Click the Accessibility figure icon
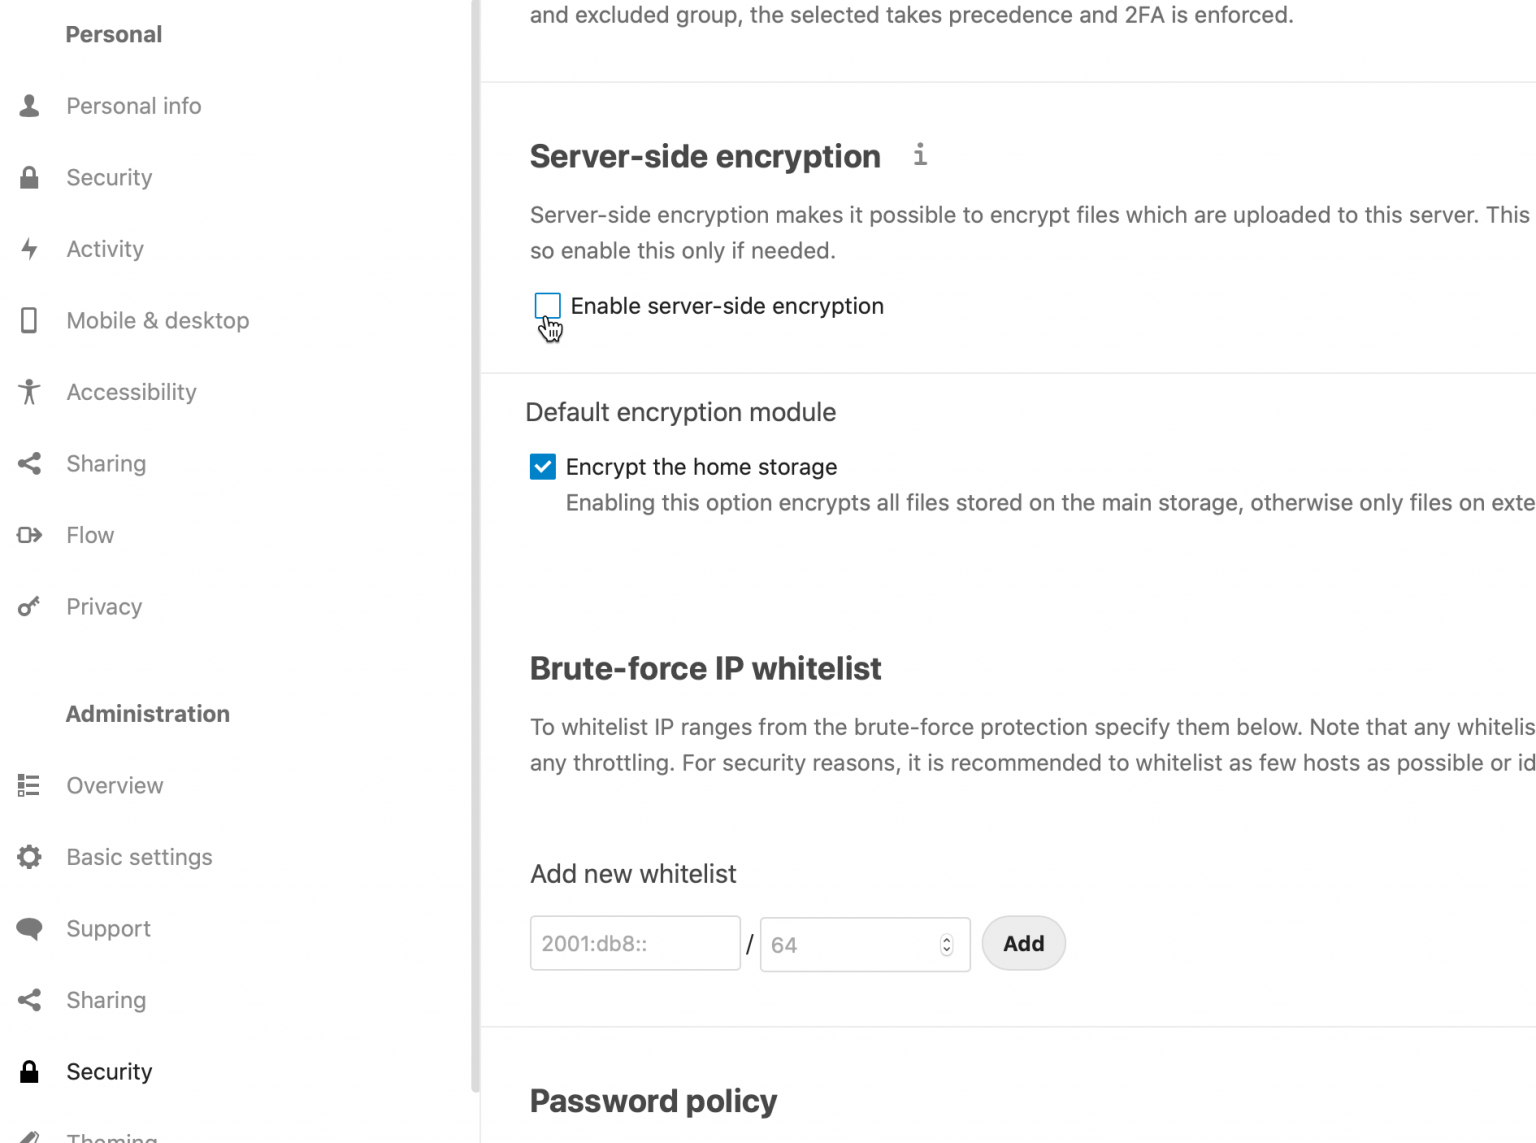The image size is (1536, 1143). [29, 392]
